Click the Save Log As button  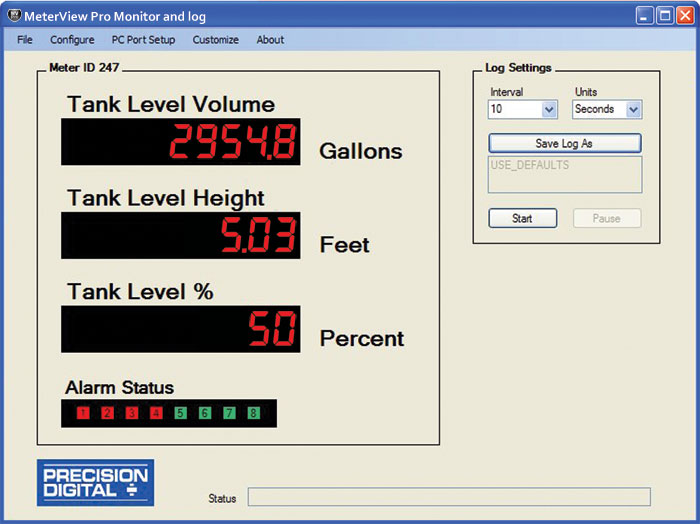pos(565,143)
